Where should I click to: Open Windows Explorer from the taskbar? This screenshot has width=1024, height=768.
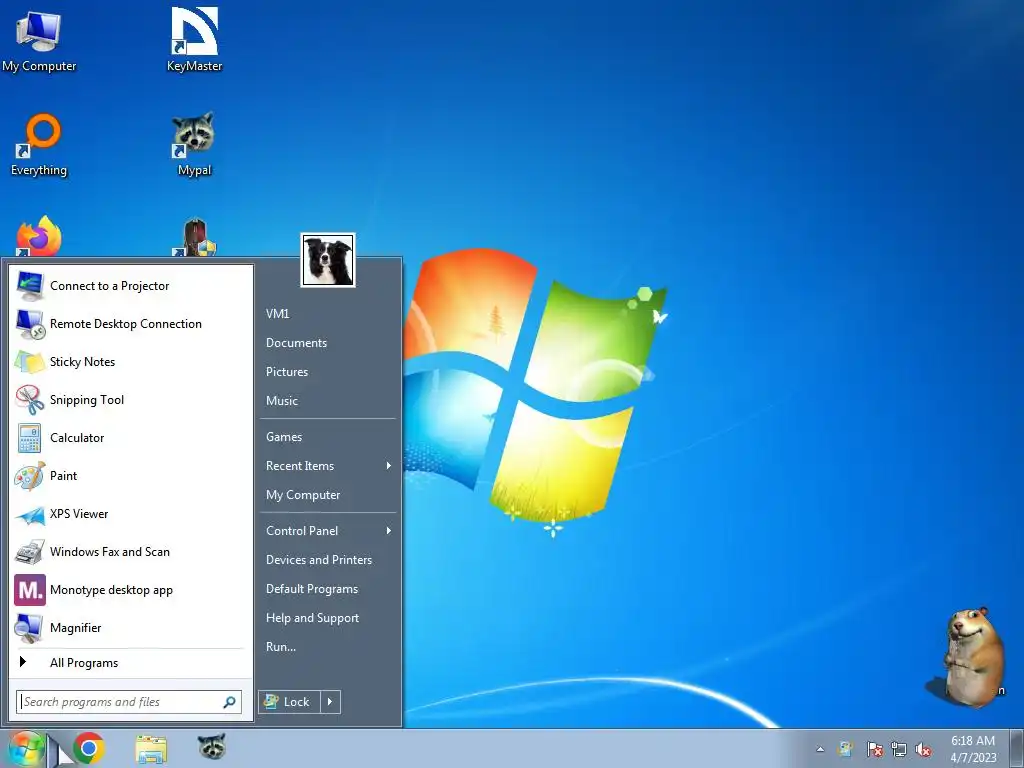pyautogui.click(x=151, y=749)
